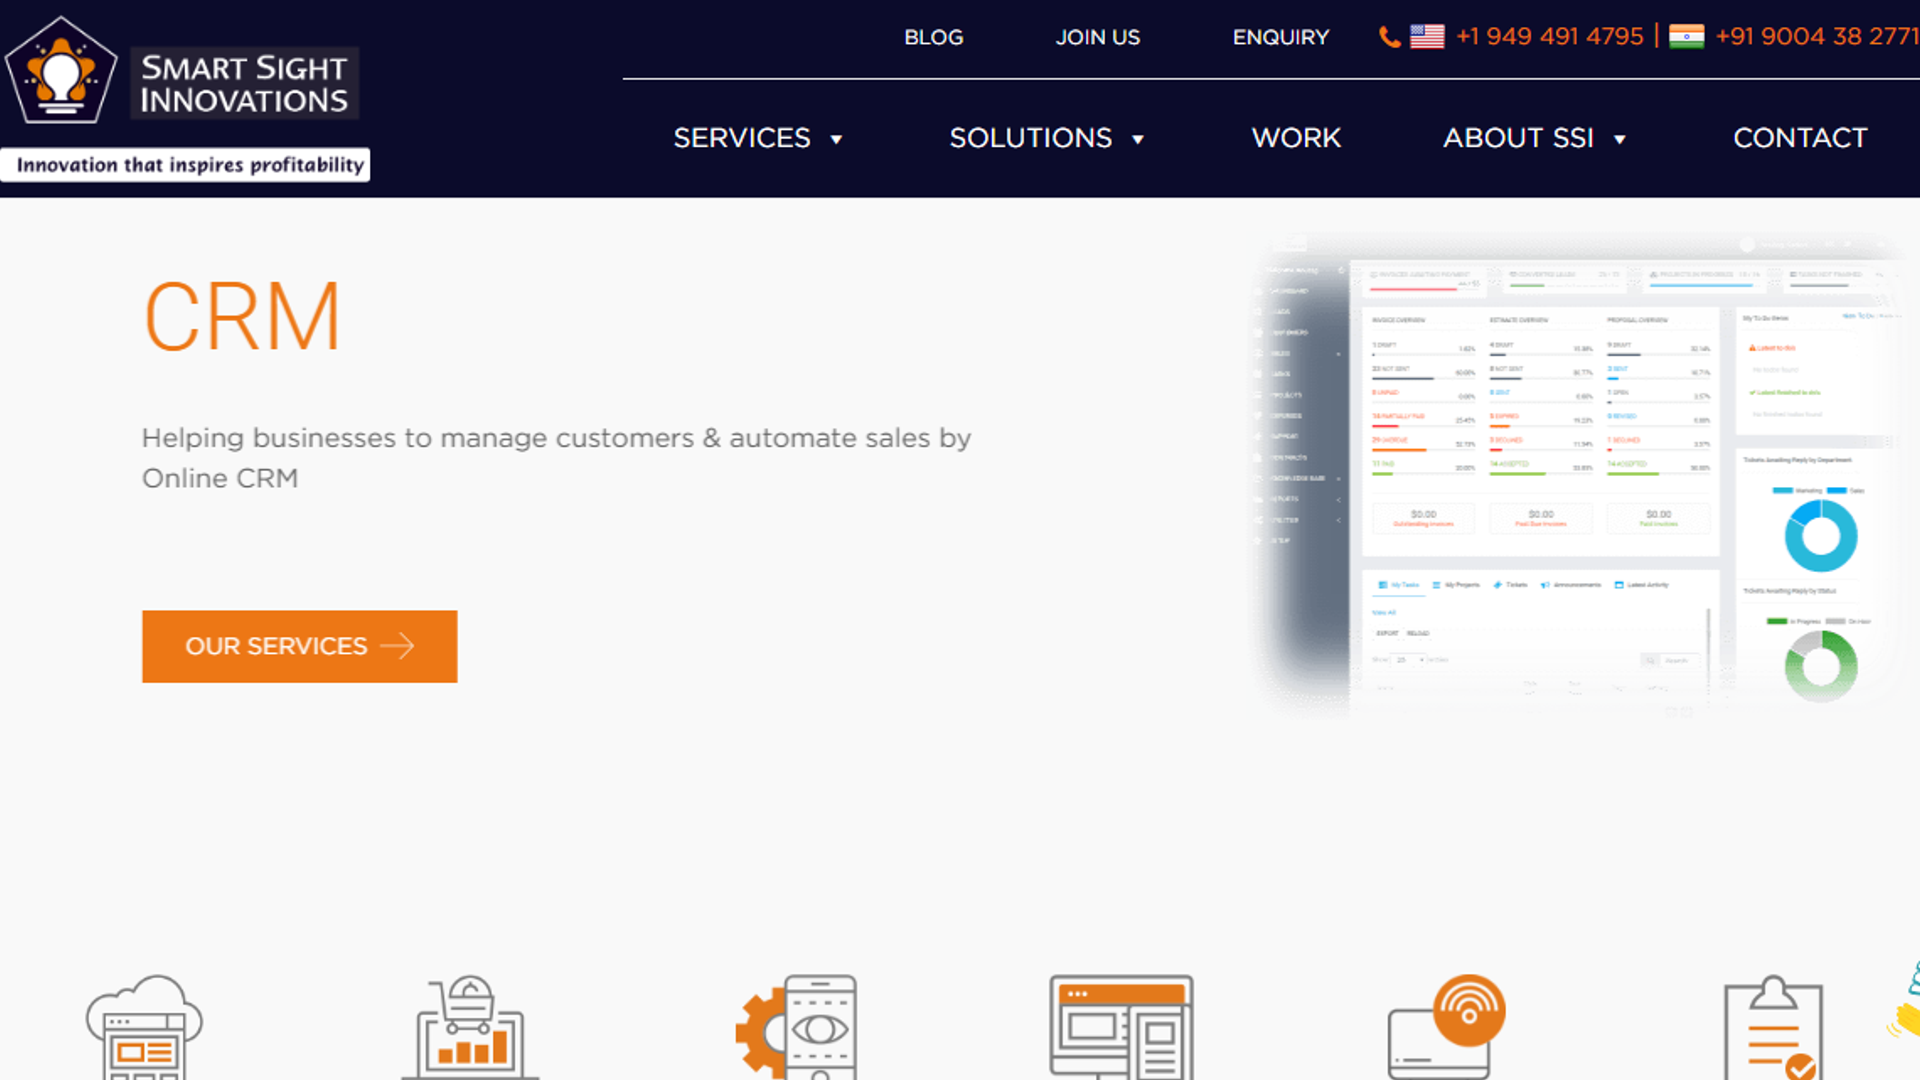
Task: Call the US number +1 949 491 4795
Action: point(1549,37)
